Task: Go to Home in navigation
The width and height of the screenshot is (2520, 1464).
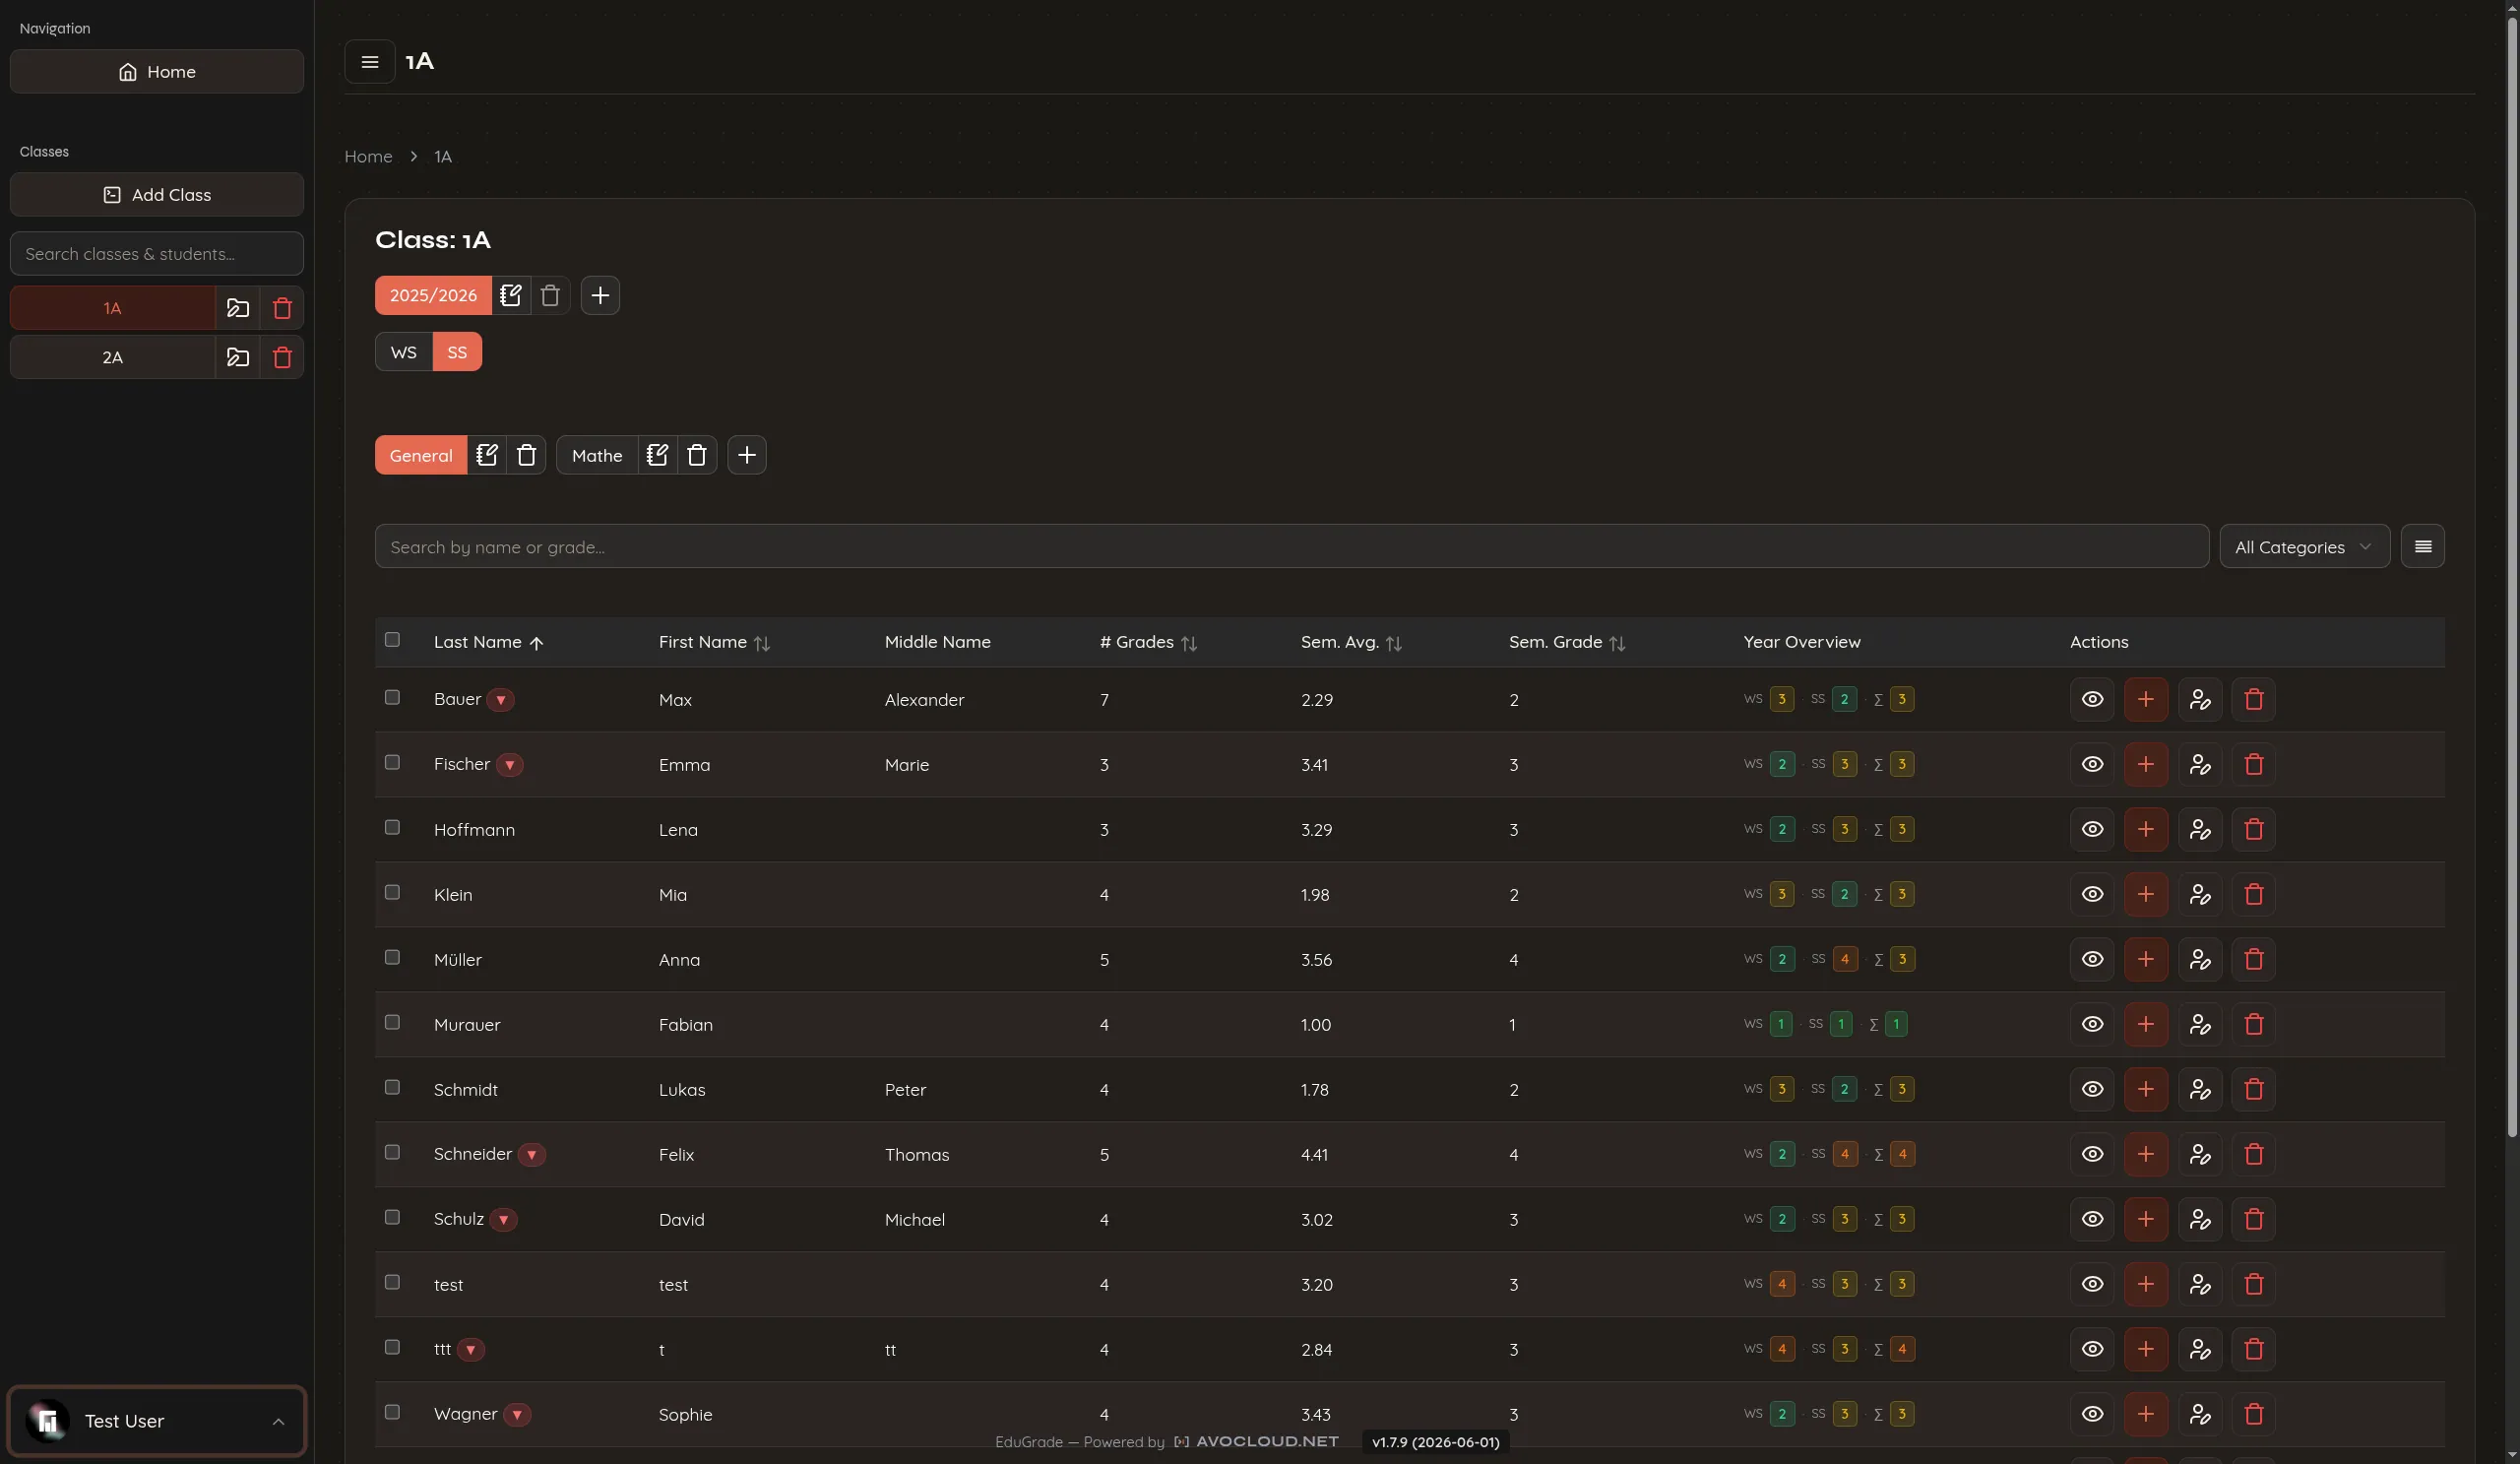Action: coord(157,72)
